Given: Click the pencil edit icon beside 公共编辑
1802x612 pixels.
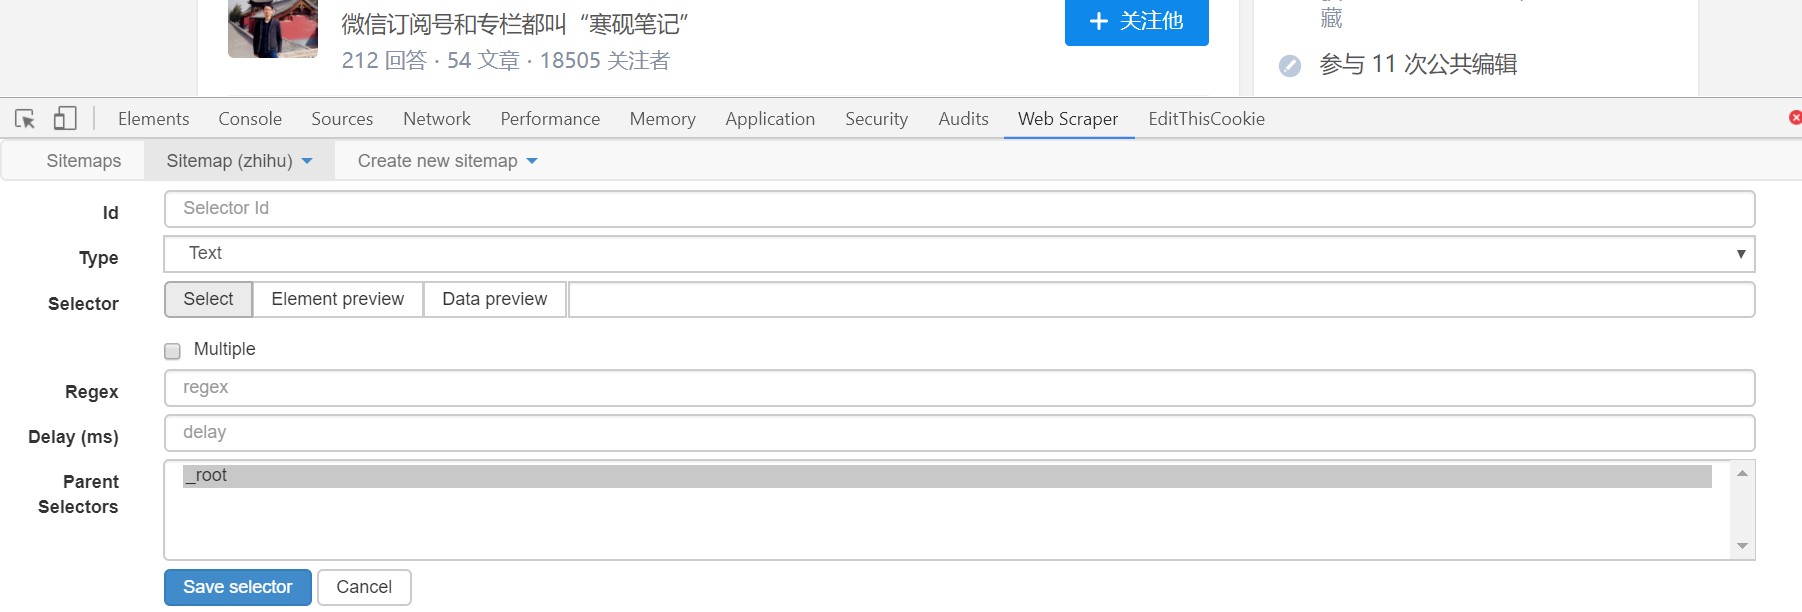Looking at the screenshot, I should coord(1290,66).
